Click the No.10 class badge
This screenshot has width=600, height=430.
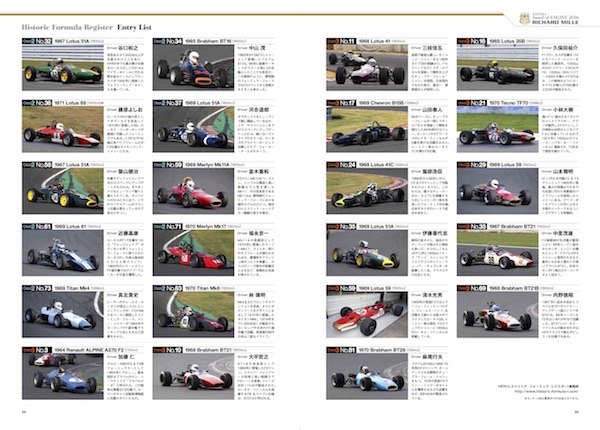[x=168, y=350]
